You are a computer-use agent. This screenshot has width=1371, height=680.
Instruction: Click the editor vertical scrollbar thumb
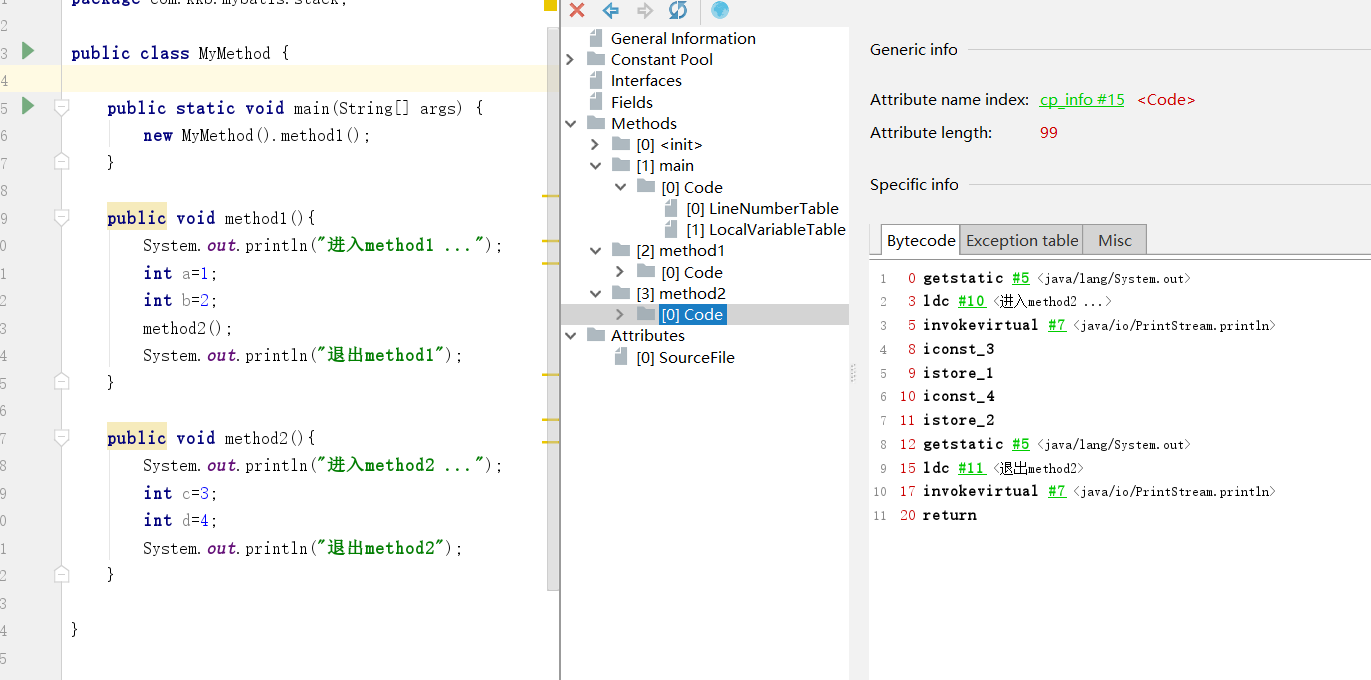click(x=553, y=310)
